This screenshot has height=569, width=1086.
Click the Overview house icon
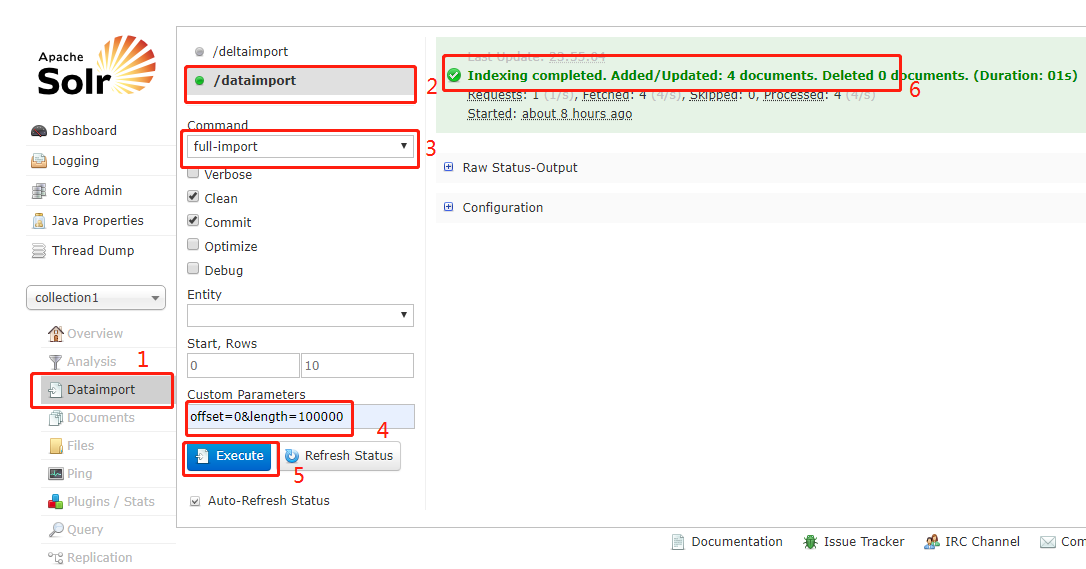[x=55, y=334]
